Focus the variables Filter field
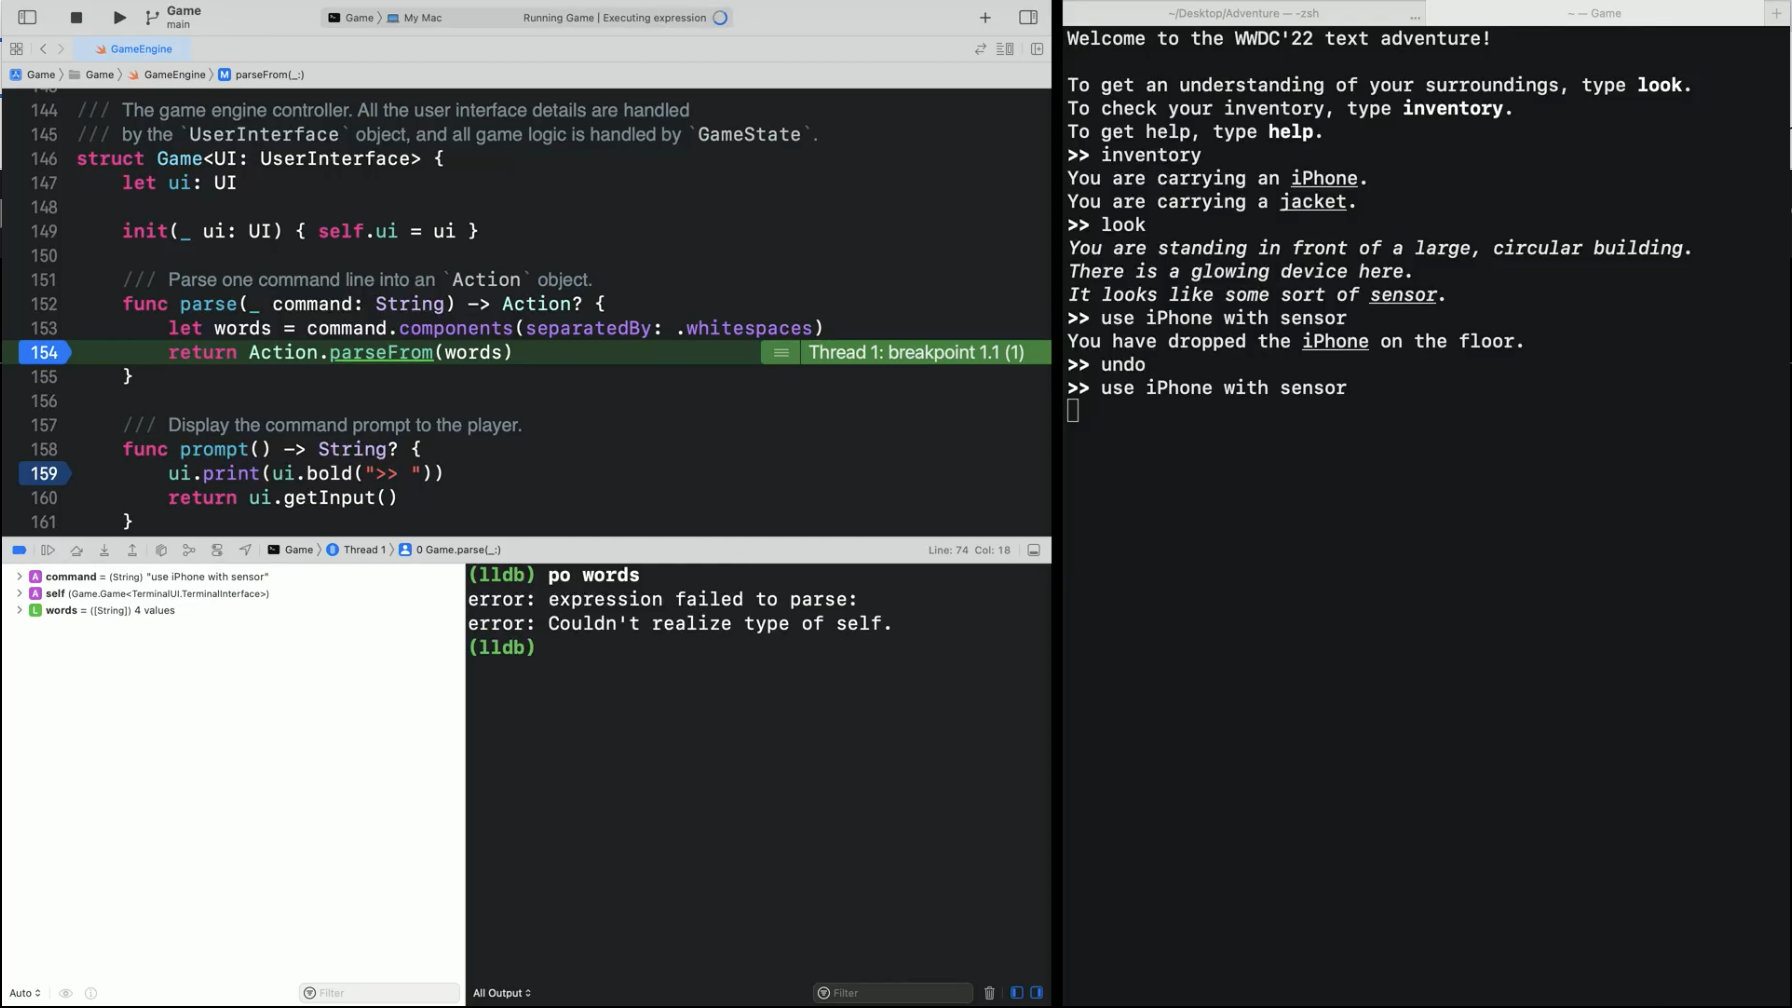This screenshot has height=1008, width=1792. tap(379, 993)
